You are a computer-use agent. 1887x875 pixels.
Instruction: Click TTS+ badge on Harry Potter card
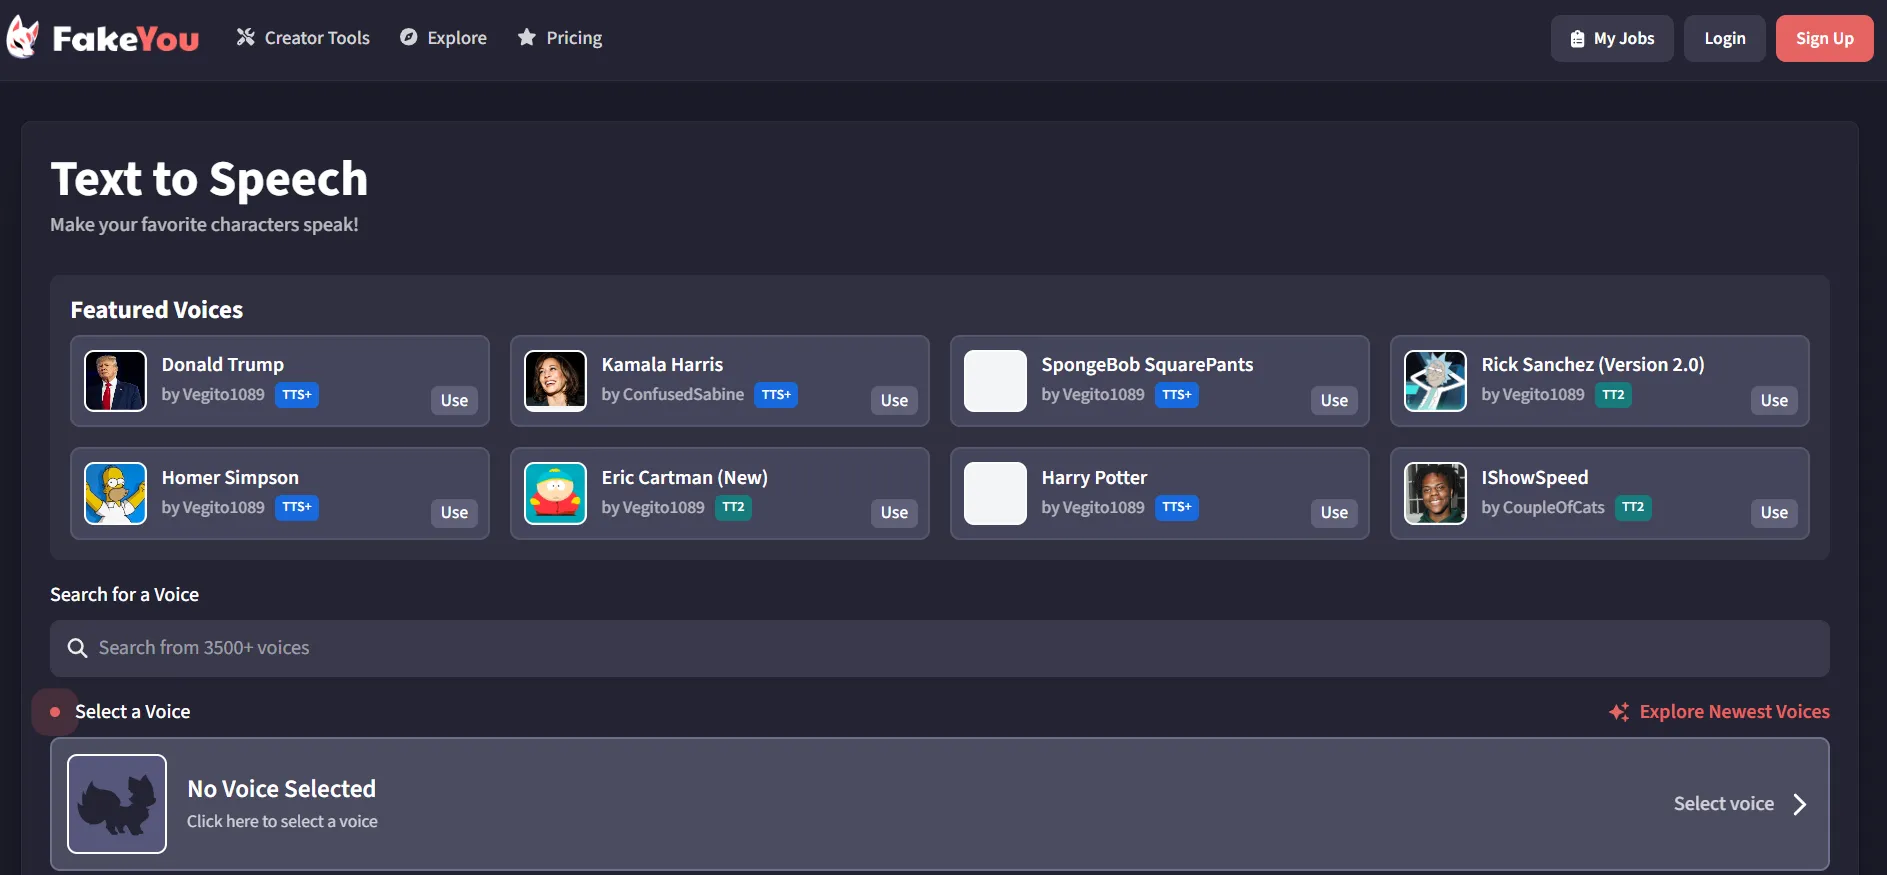[1177, 507]
